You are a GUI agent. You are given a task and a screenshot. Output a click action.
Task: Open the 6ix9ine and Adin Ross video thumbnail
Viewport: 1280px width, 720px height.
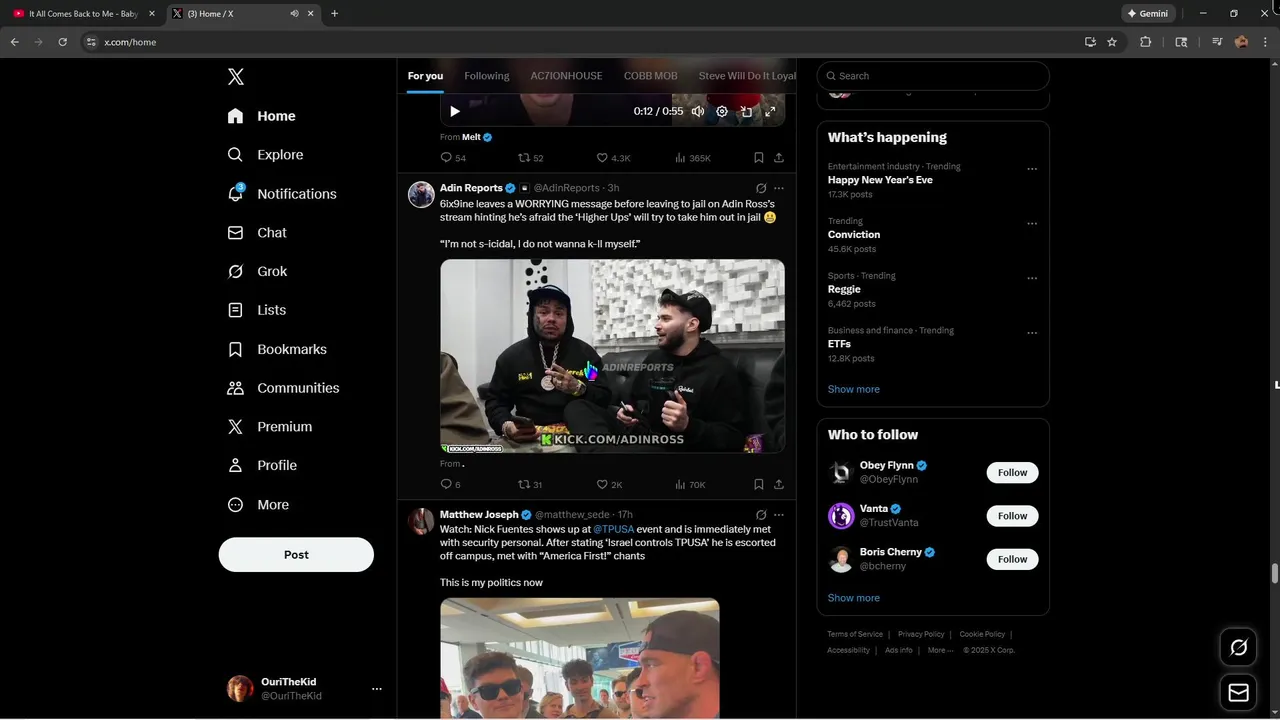[x=612, y=356]
